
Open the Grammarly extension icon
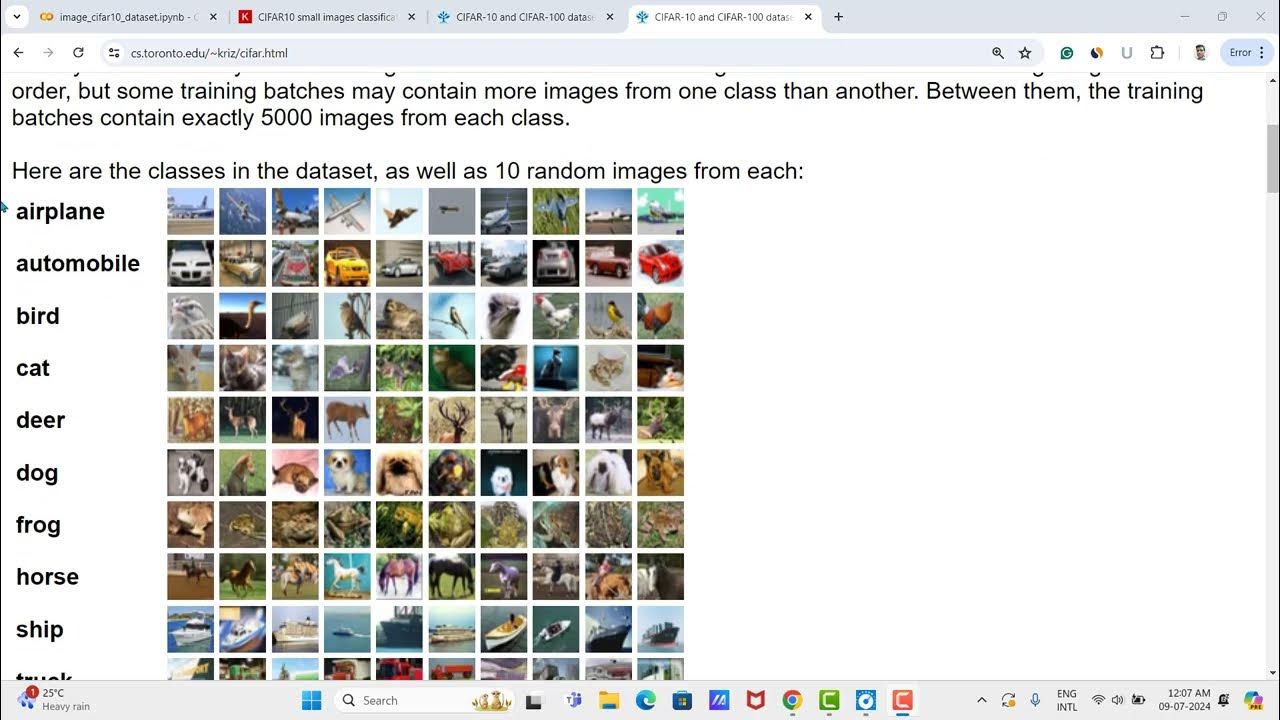(1067, 53)
